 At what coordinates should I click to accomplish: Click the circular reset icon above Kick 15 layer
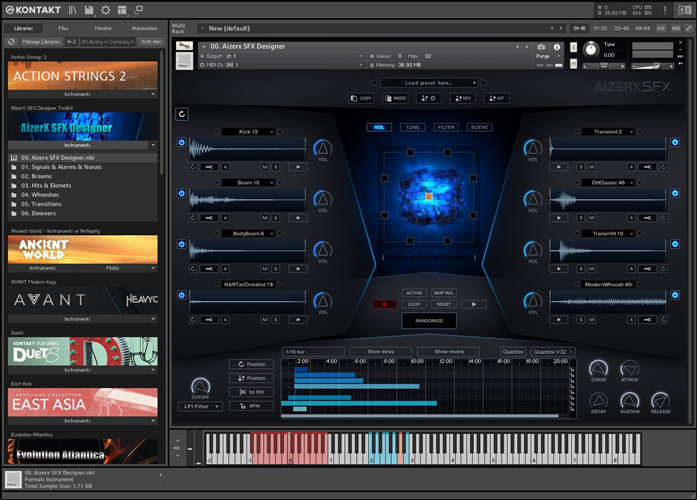182,114
